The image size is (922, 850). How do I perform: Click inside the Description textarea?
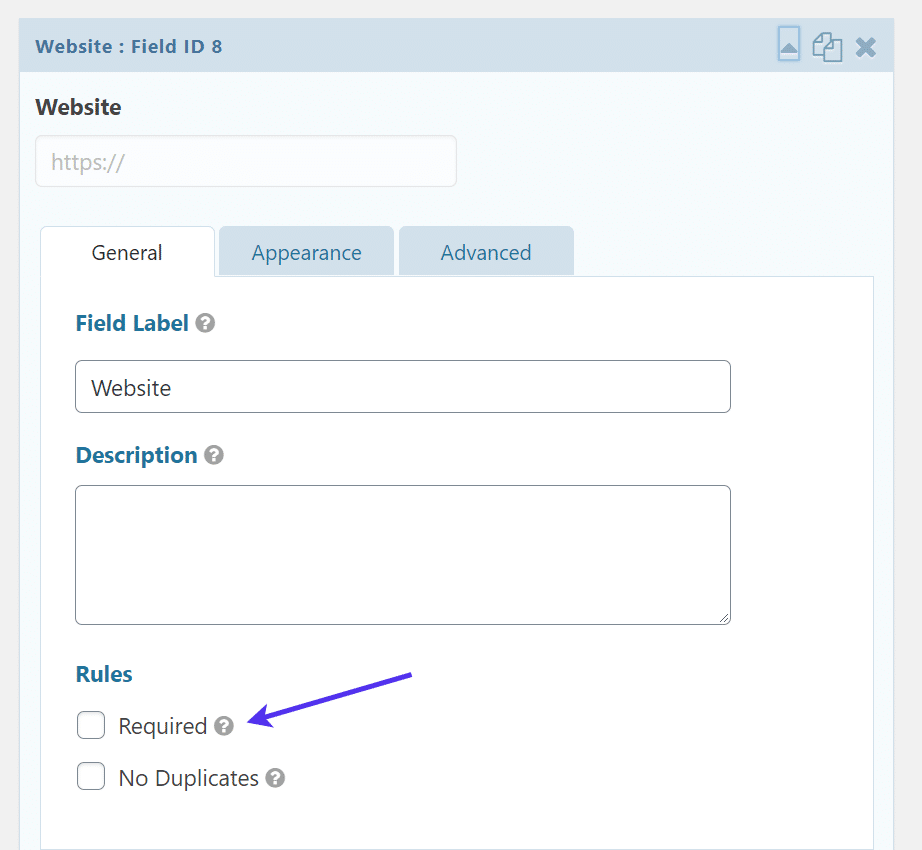click(402, 555)
